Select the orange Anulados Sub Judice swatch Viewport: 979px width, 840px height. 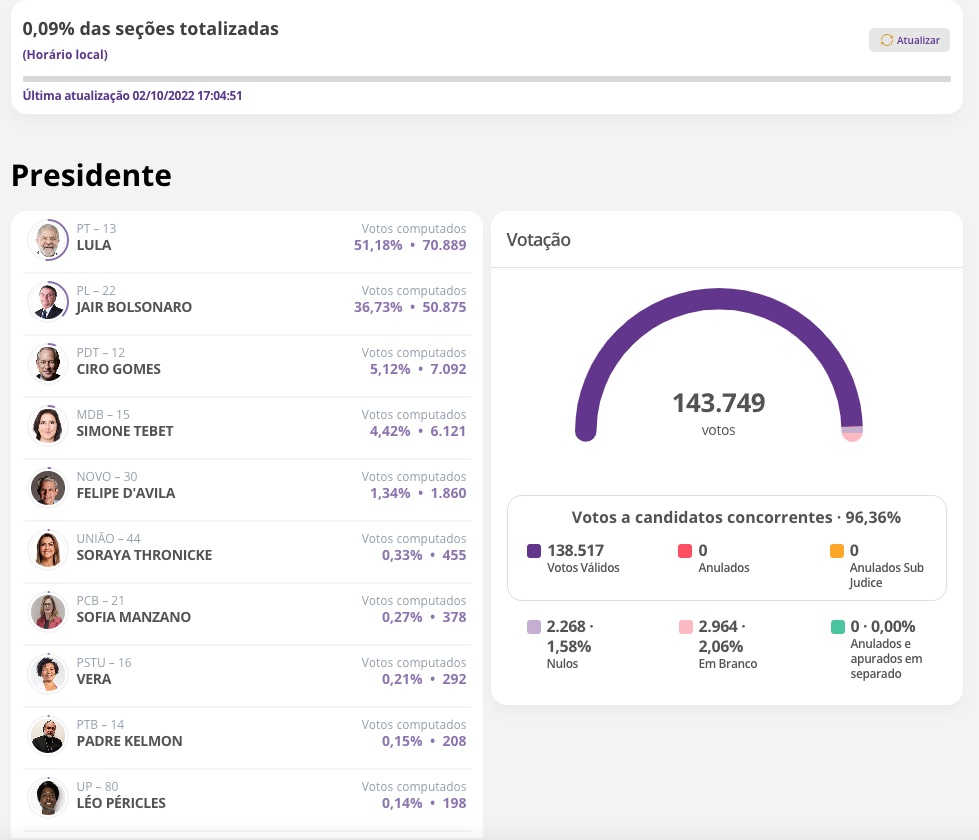click(x=837, y=551)
